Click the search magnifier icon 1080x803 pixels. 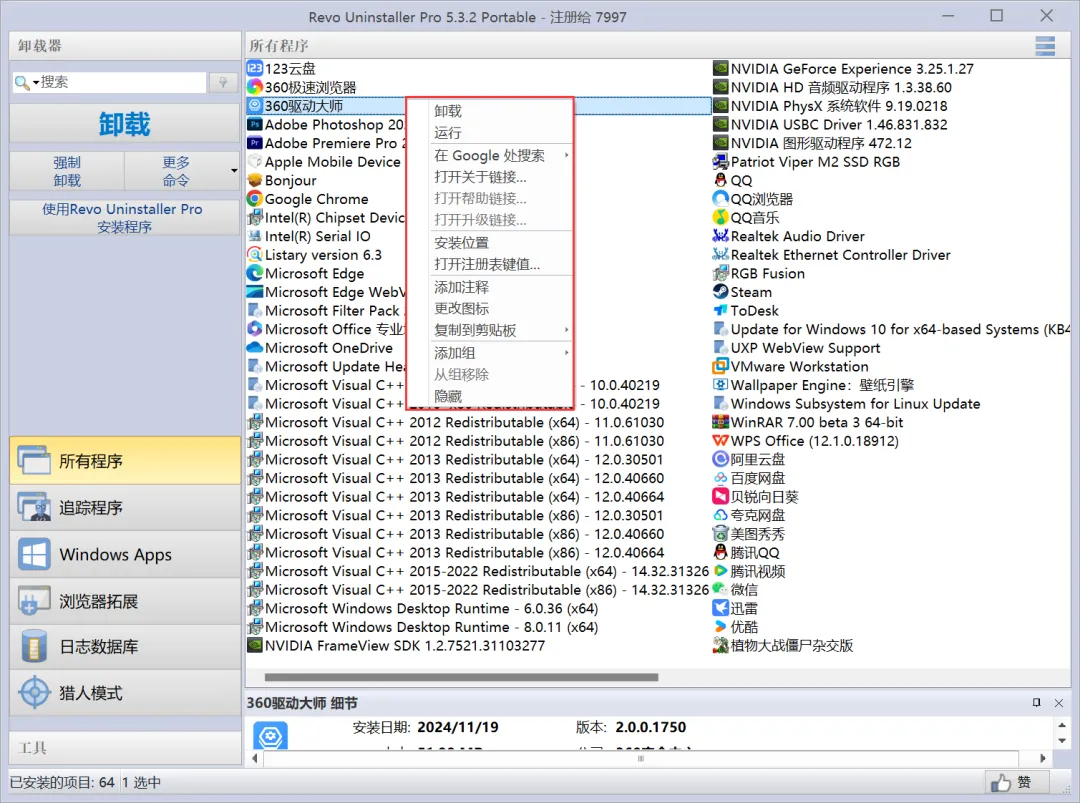(x=22, y=81)
